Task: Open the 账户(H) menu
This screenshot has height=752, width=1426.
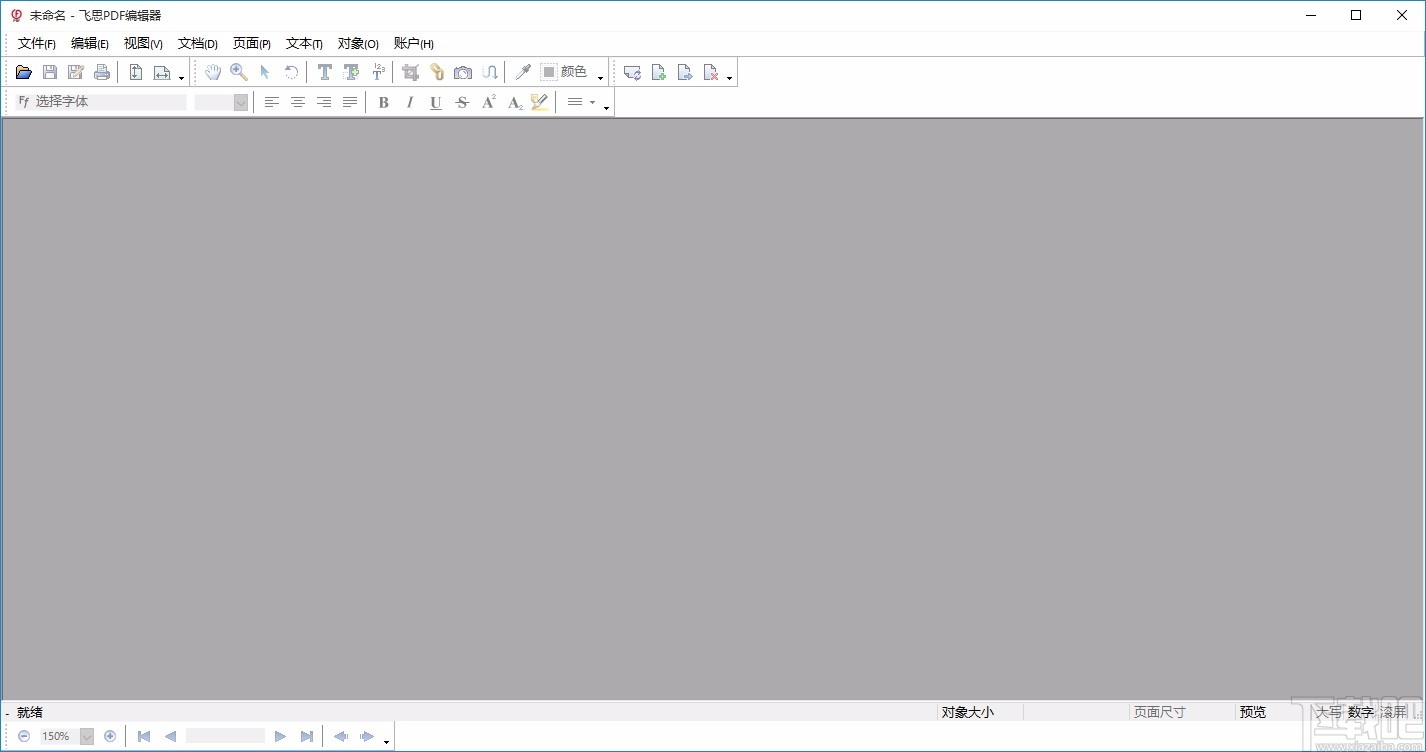Action: [x=414, y=43]
